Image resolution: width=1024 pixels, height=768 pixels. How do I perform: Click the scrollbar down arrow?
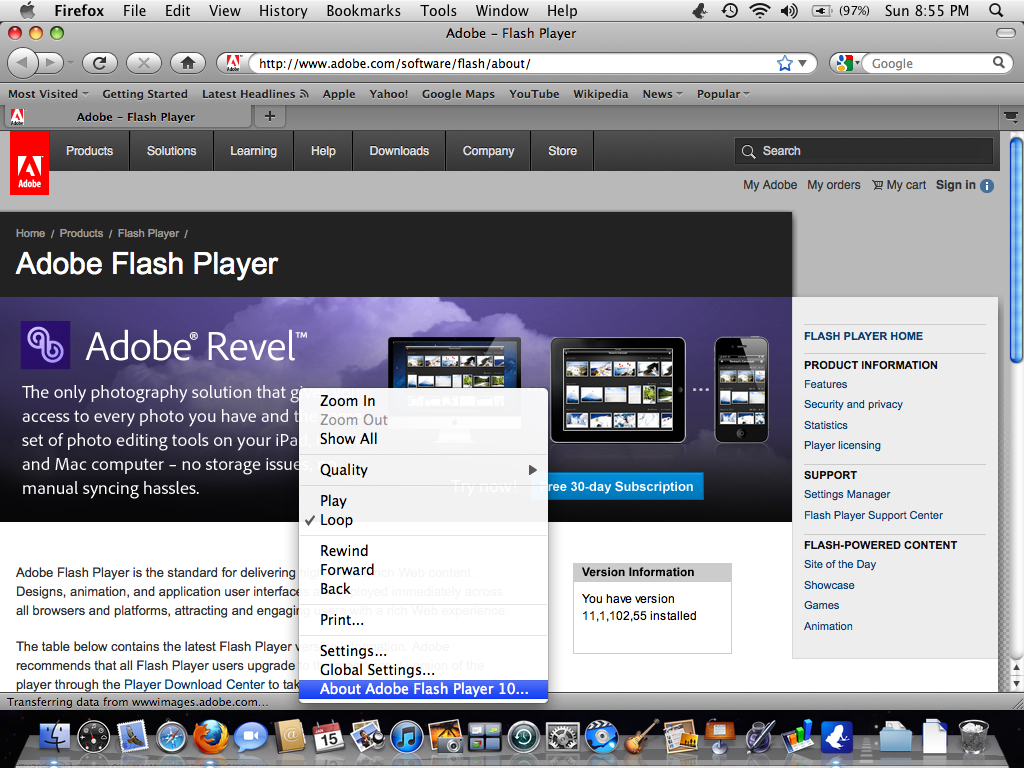[1016, 683]
